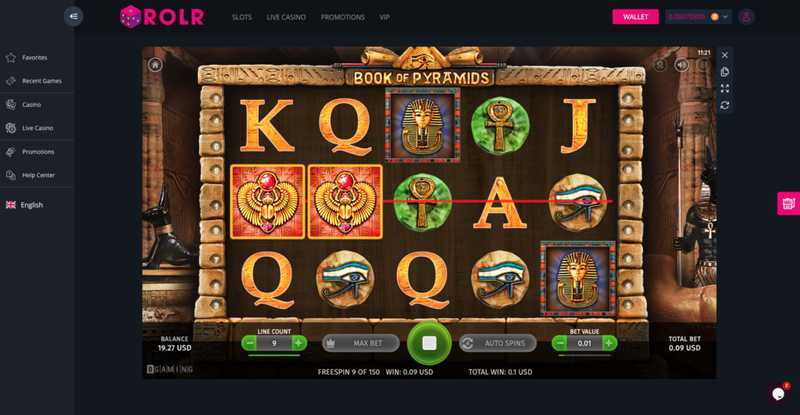The width and height of the screenshot is (800, 415).
Task: Click the Max Bet button
Action: click(x=361, y=343)
